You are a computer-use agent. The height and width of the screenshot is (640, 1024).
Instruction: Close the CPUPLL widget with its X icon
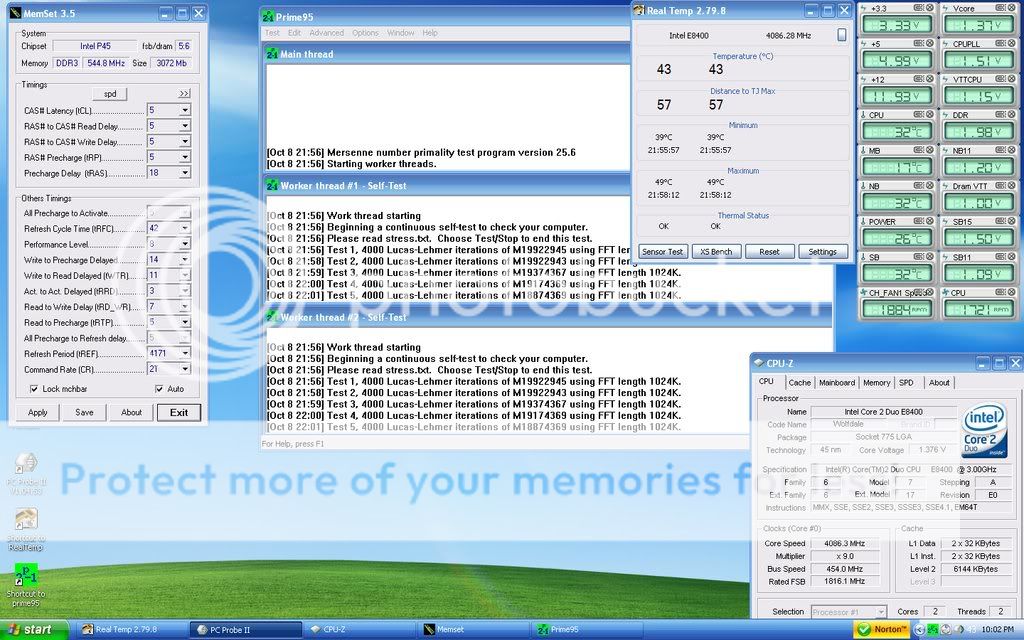(1011, 43)
